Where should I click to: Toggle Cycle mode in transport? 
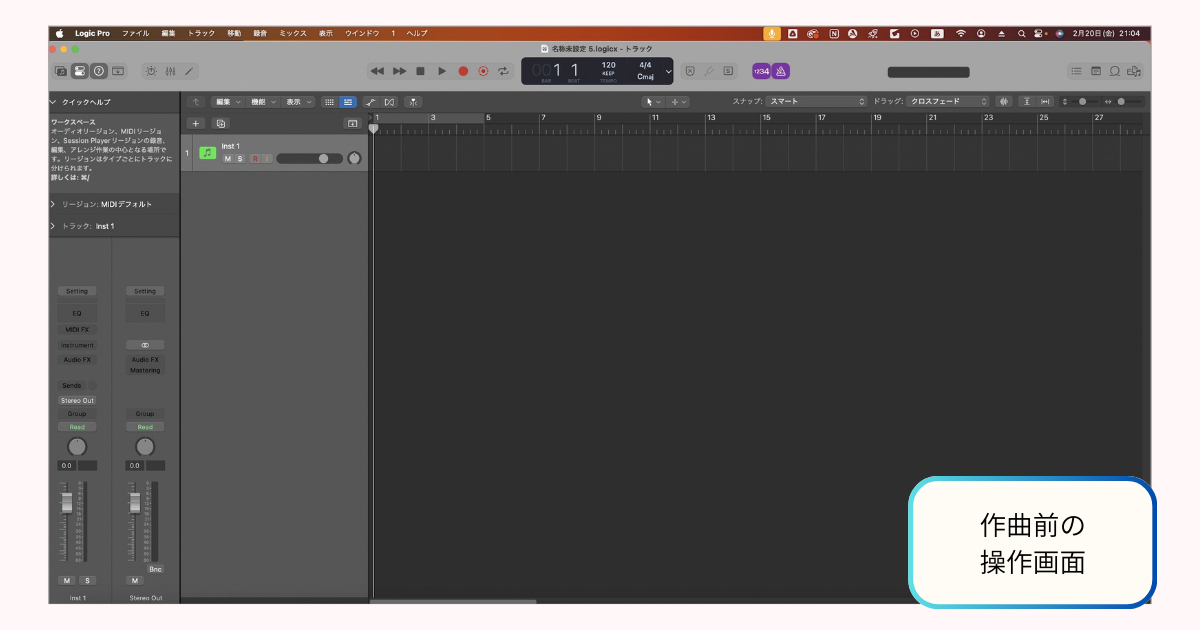[x=504, y=71]
